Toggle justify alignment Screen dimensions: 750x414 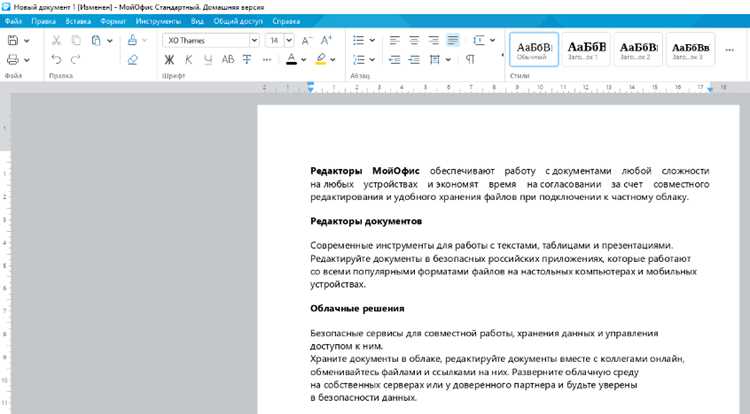point(452,41)
